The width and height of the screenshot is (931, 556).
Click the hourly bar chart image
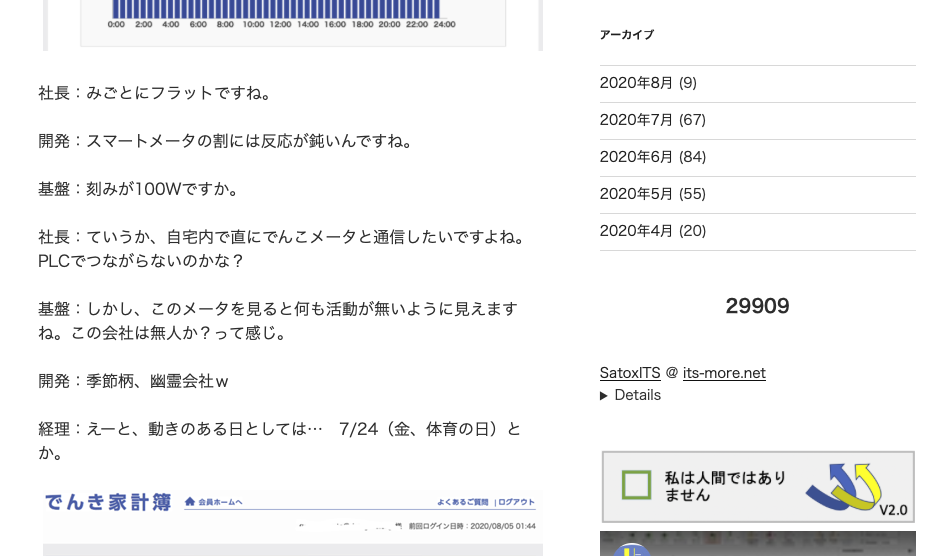tap(292, 22)
